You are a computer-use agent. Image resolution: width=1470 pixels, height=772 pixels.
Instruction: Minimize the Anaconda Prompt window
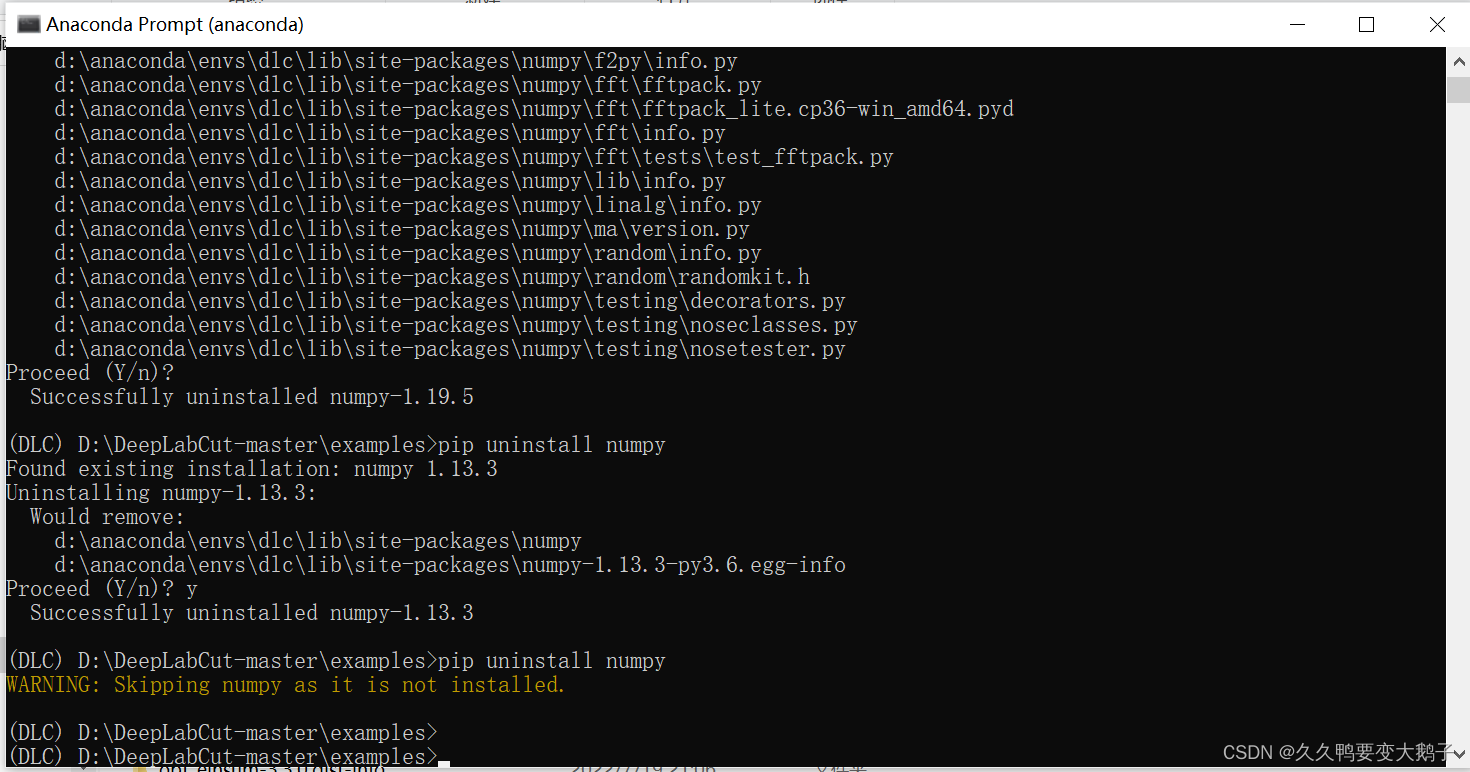[x=1298, y=24]
